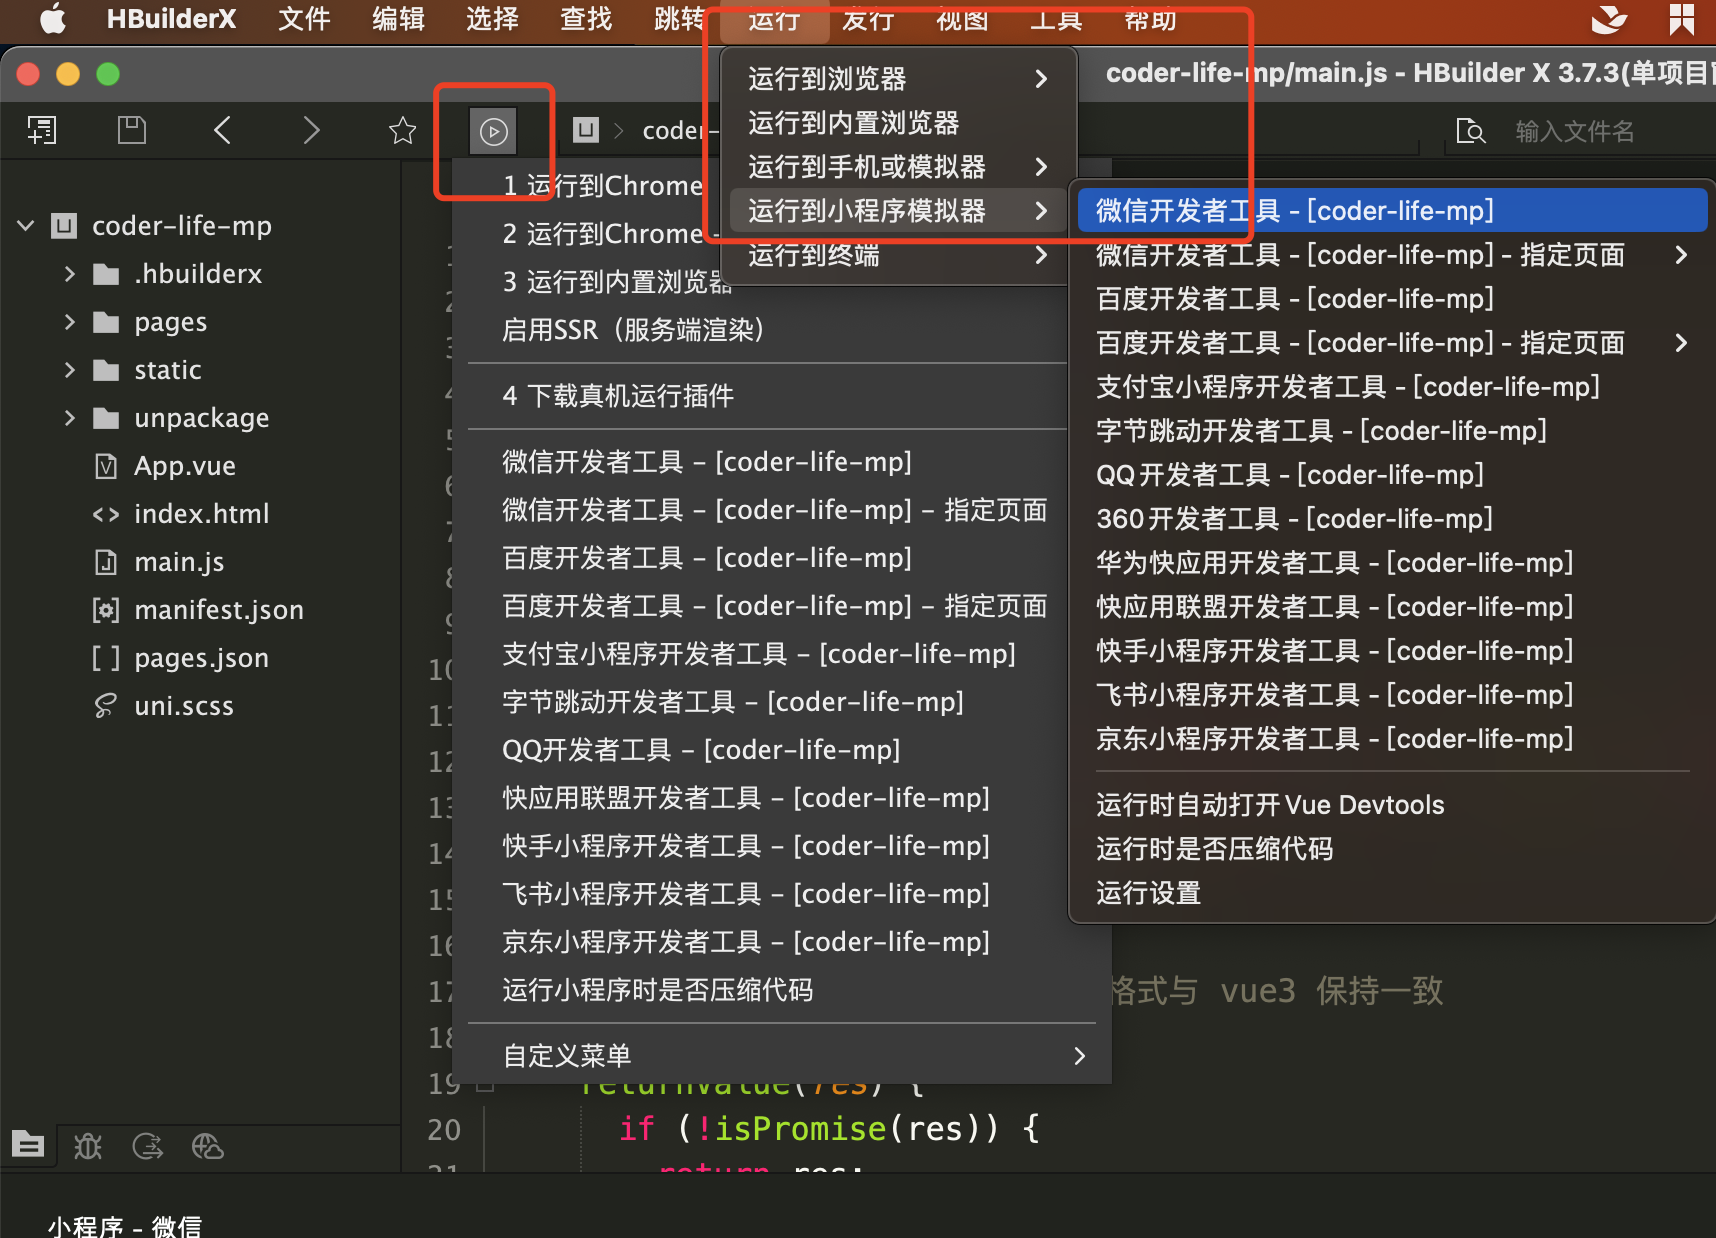Expand the .hbuilderx folder

[x=70, y=274]
